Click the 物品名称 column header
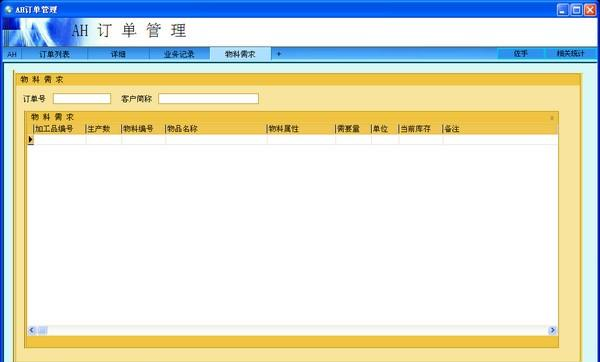 [216, 129]
